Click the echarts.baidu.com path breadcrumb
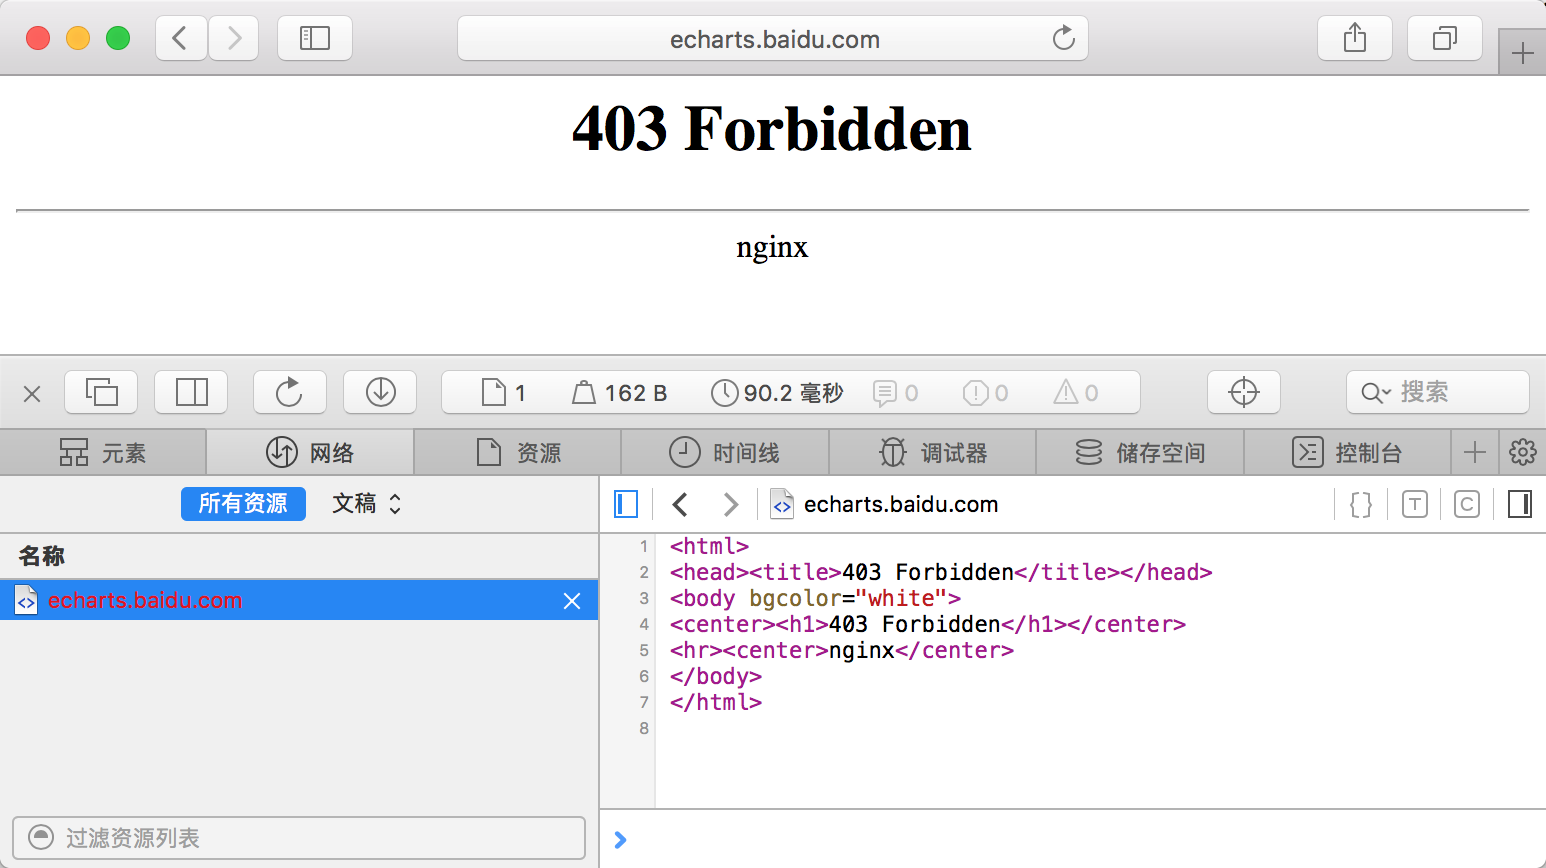Image resolution: width=1546 pixels, height=868 pixels. pyautogui.click(x=885, y=504)
